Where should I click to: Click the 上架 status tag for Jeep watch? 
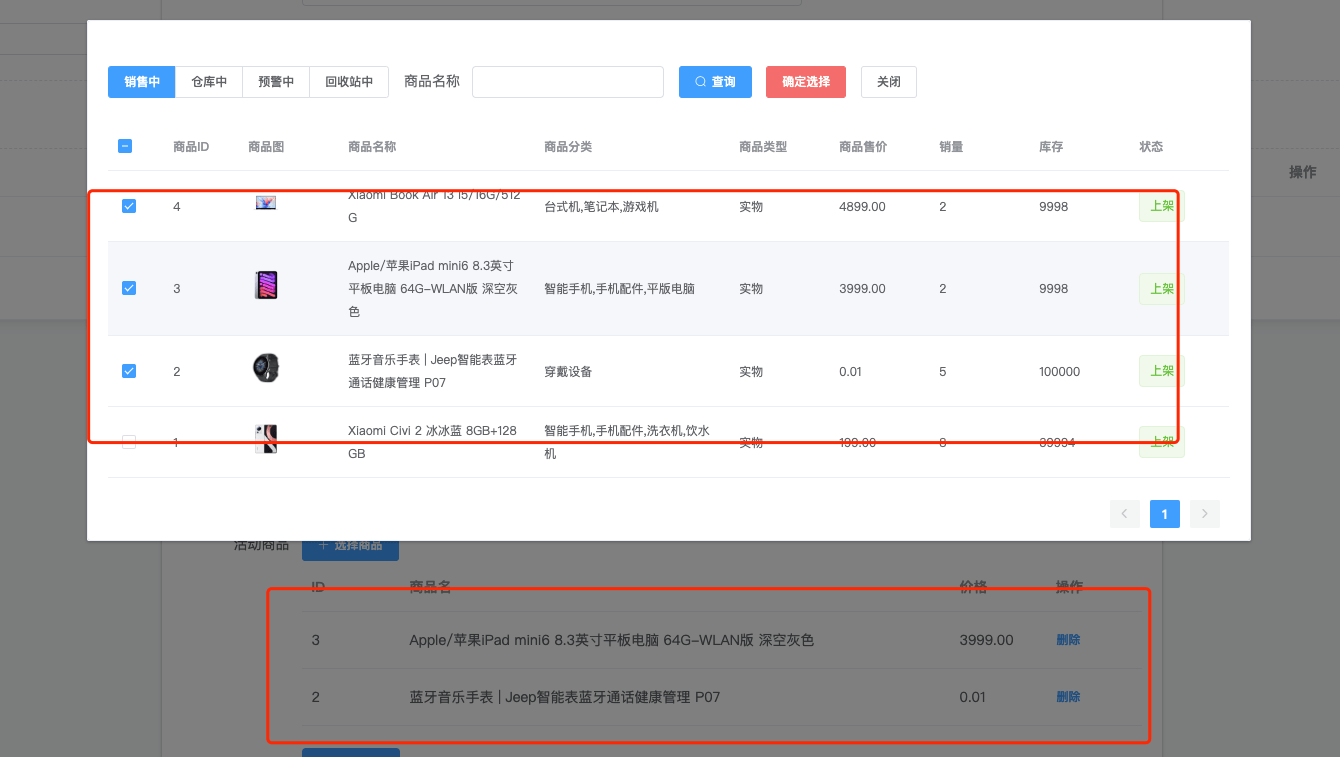pos(1162,371)
